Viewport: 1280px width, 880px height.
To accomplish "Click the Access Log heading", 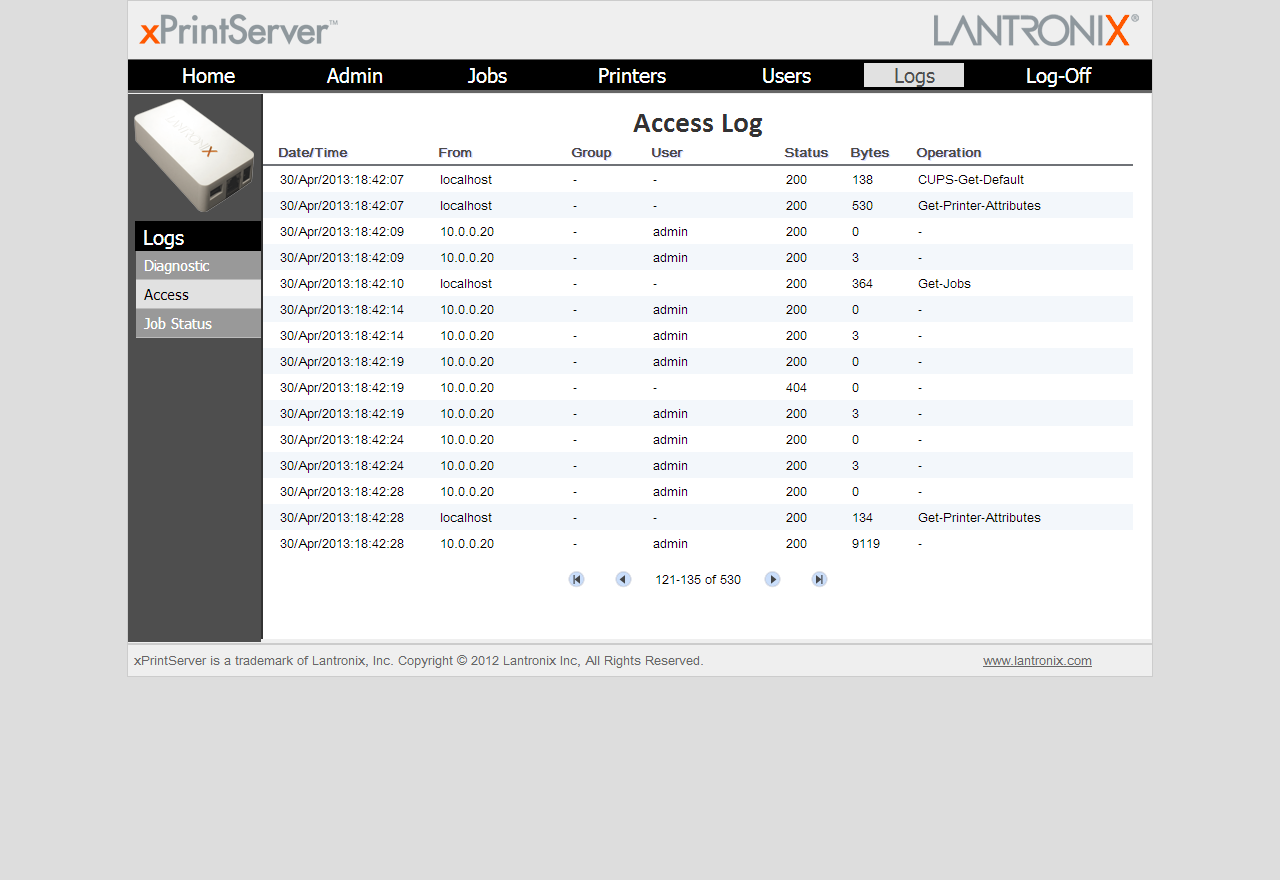I will click(698, 123).
